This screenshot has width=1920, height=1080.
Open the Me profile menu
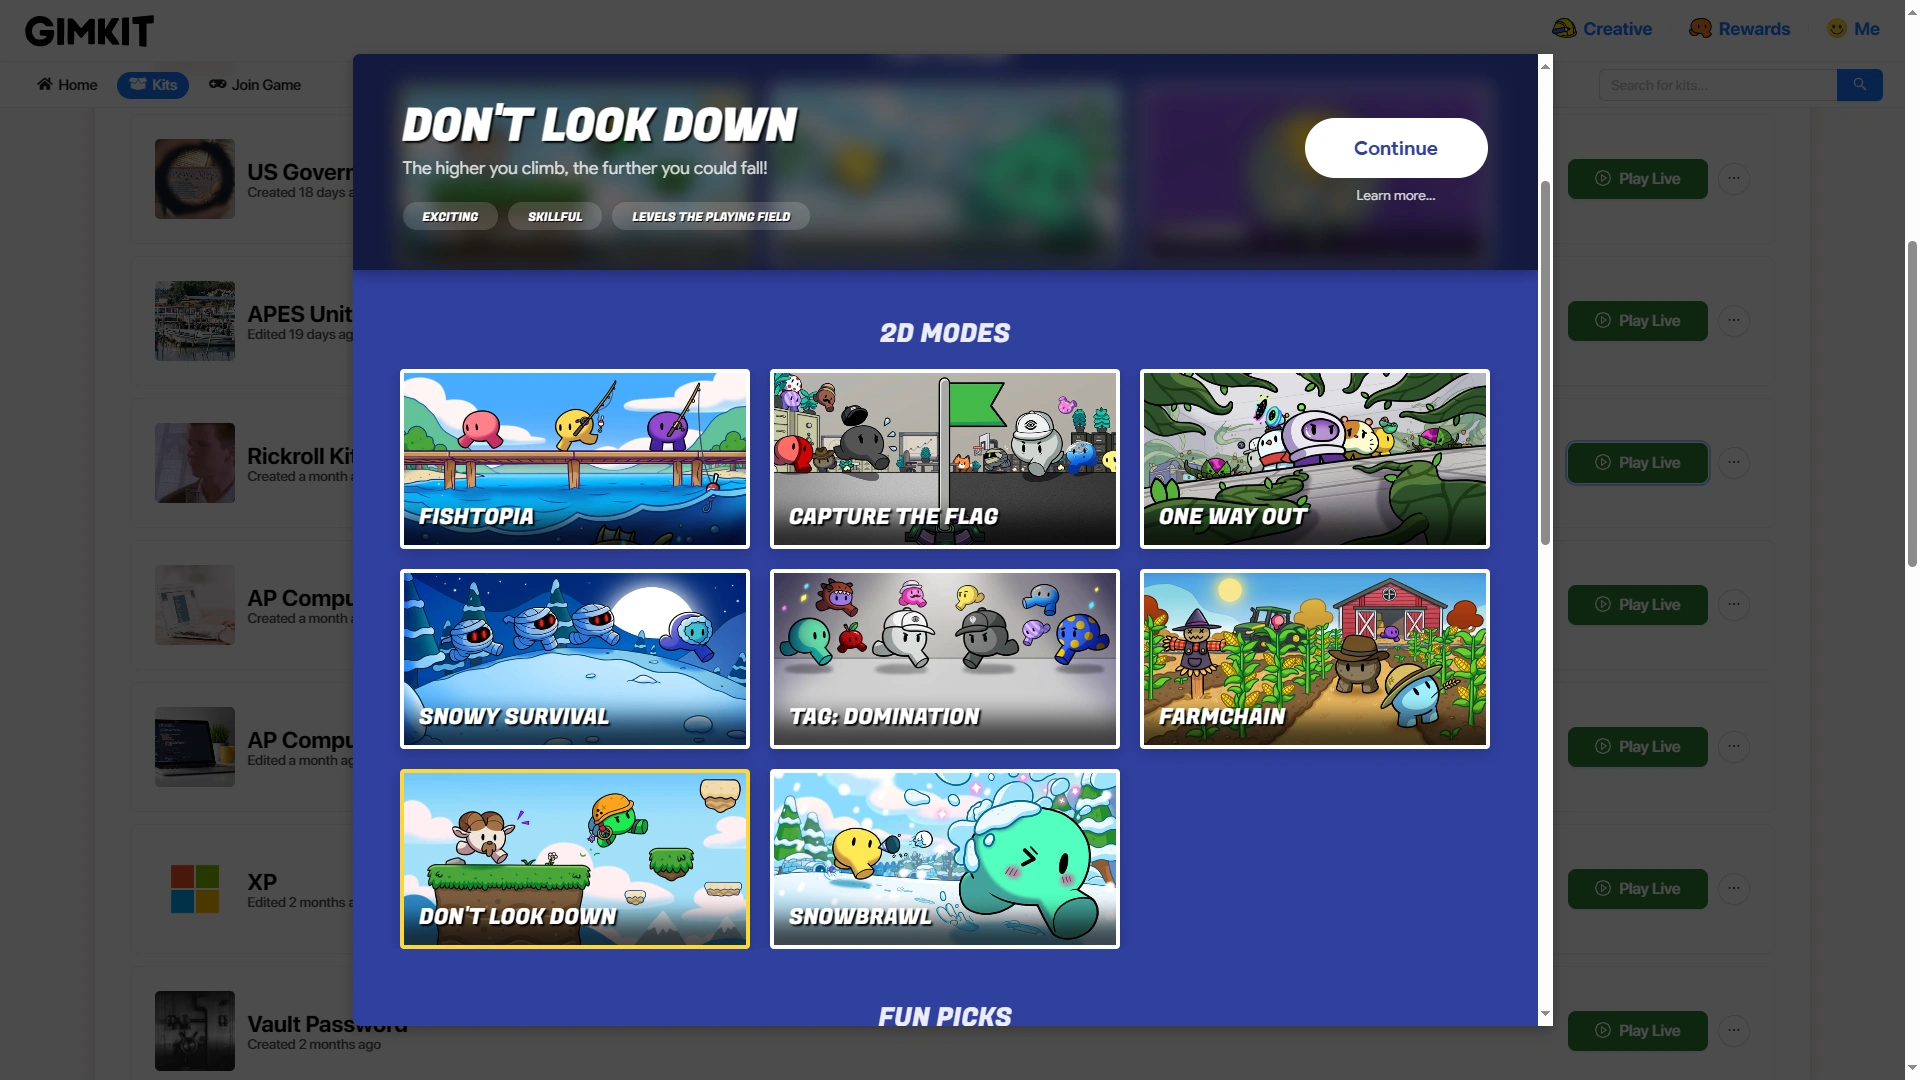pyautogui.click(x=1853, y=29)
